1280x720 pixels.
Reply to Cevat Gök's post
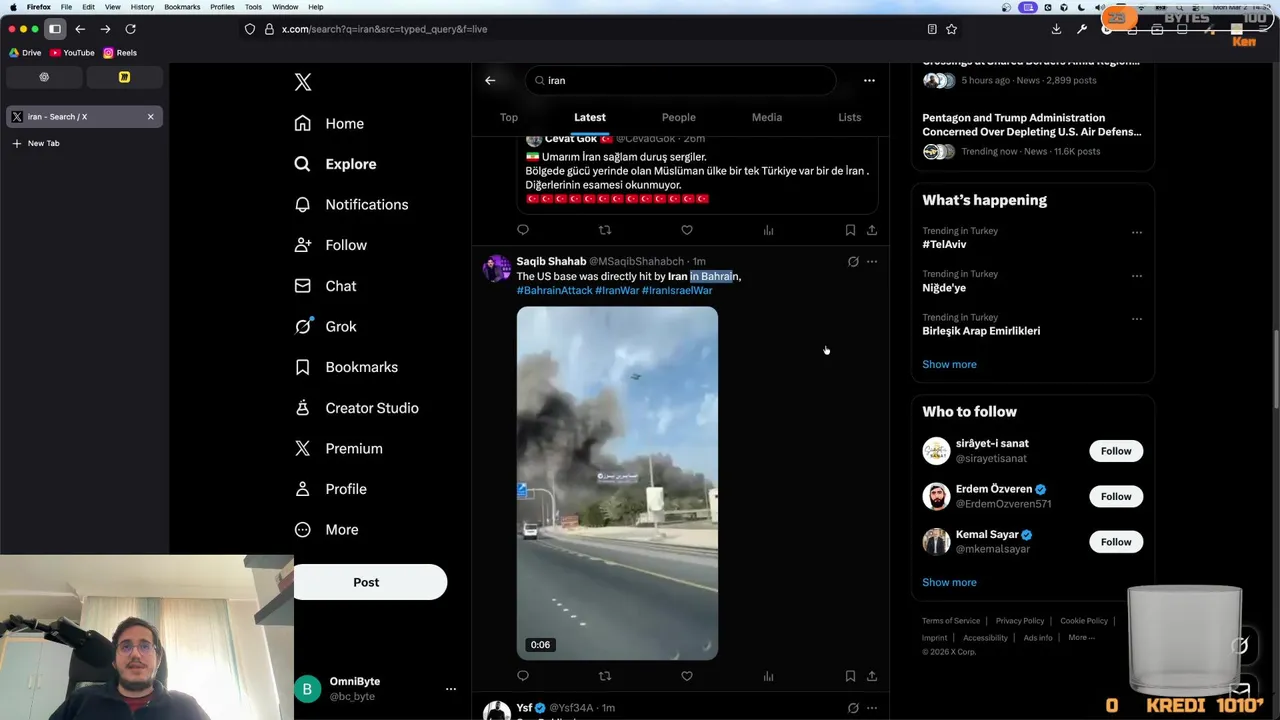coord(523,230)
